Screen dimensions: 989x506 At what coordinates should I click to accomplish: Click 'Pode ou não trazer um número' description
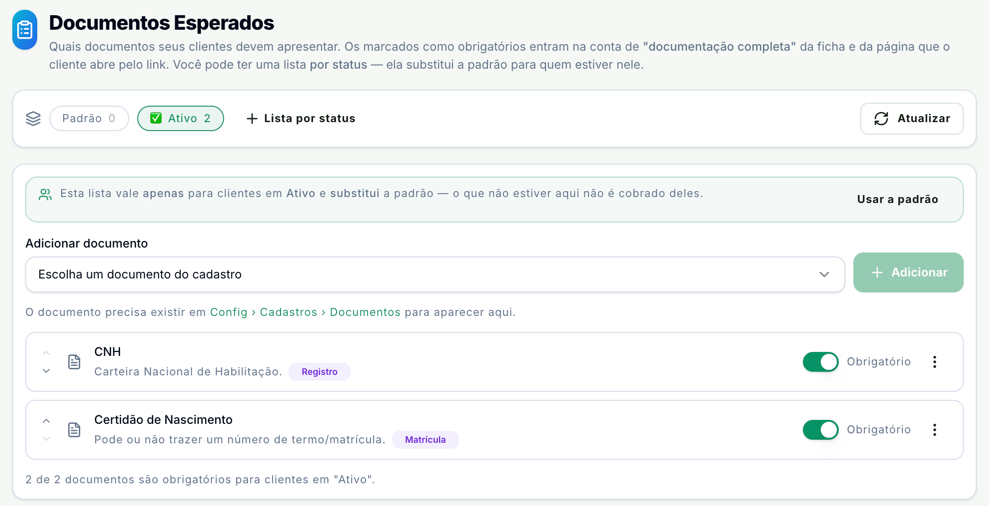tap(240, 440)
